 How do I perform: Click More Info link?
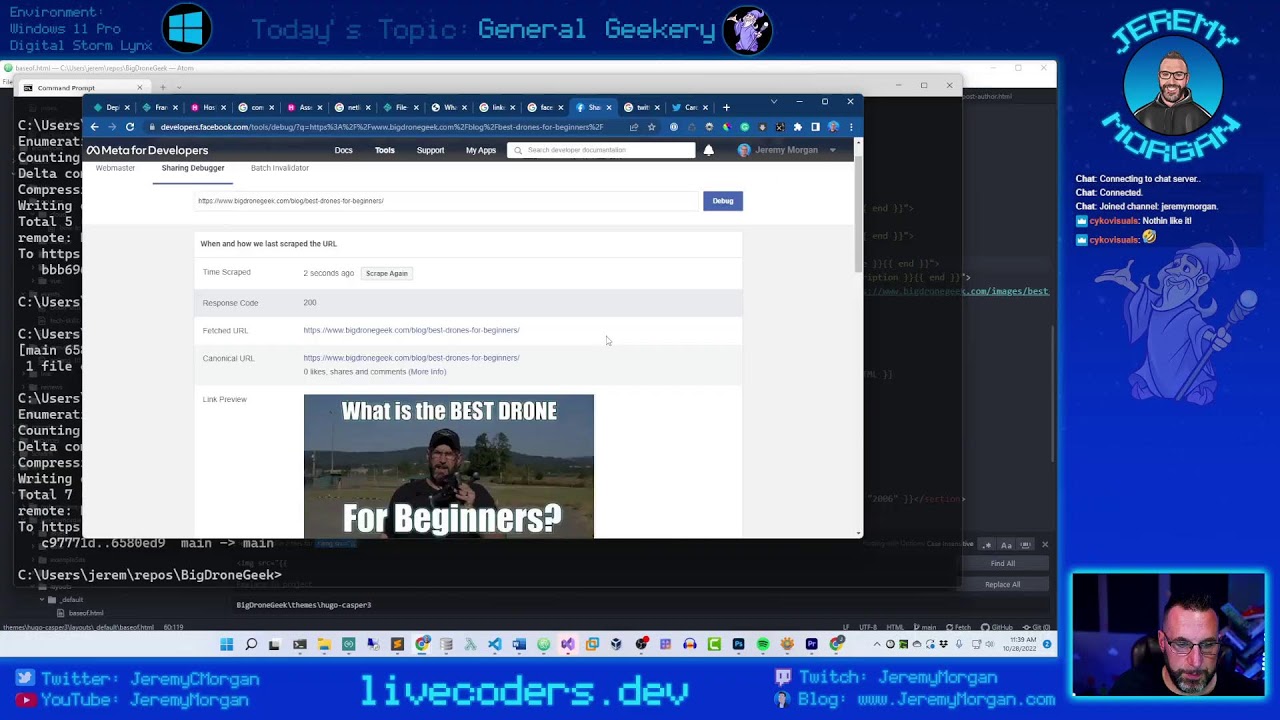pos(427,372)
